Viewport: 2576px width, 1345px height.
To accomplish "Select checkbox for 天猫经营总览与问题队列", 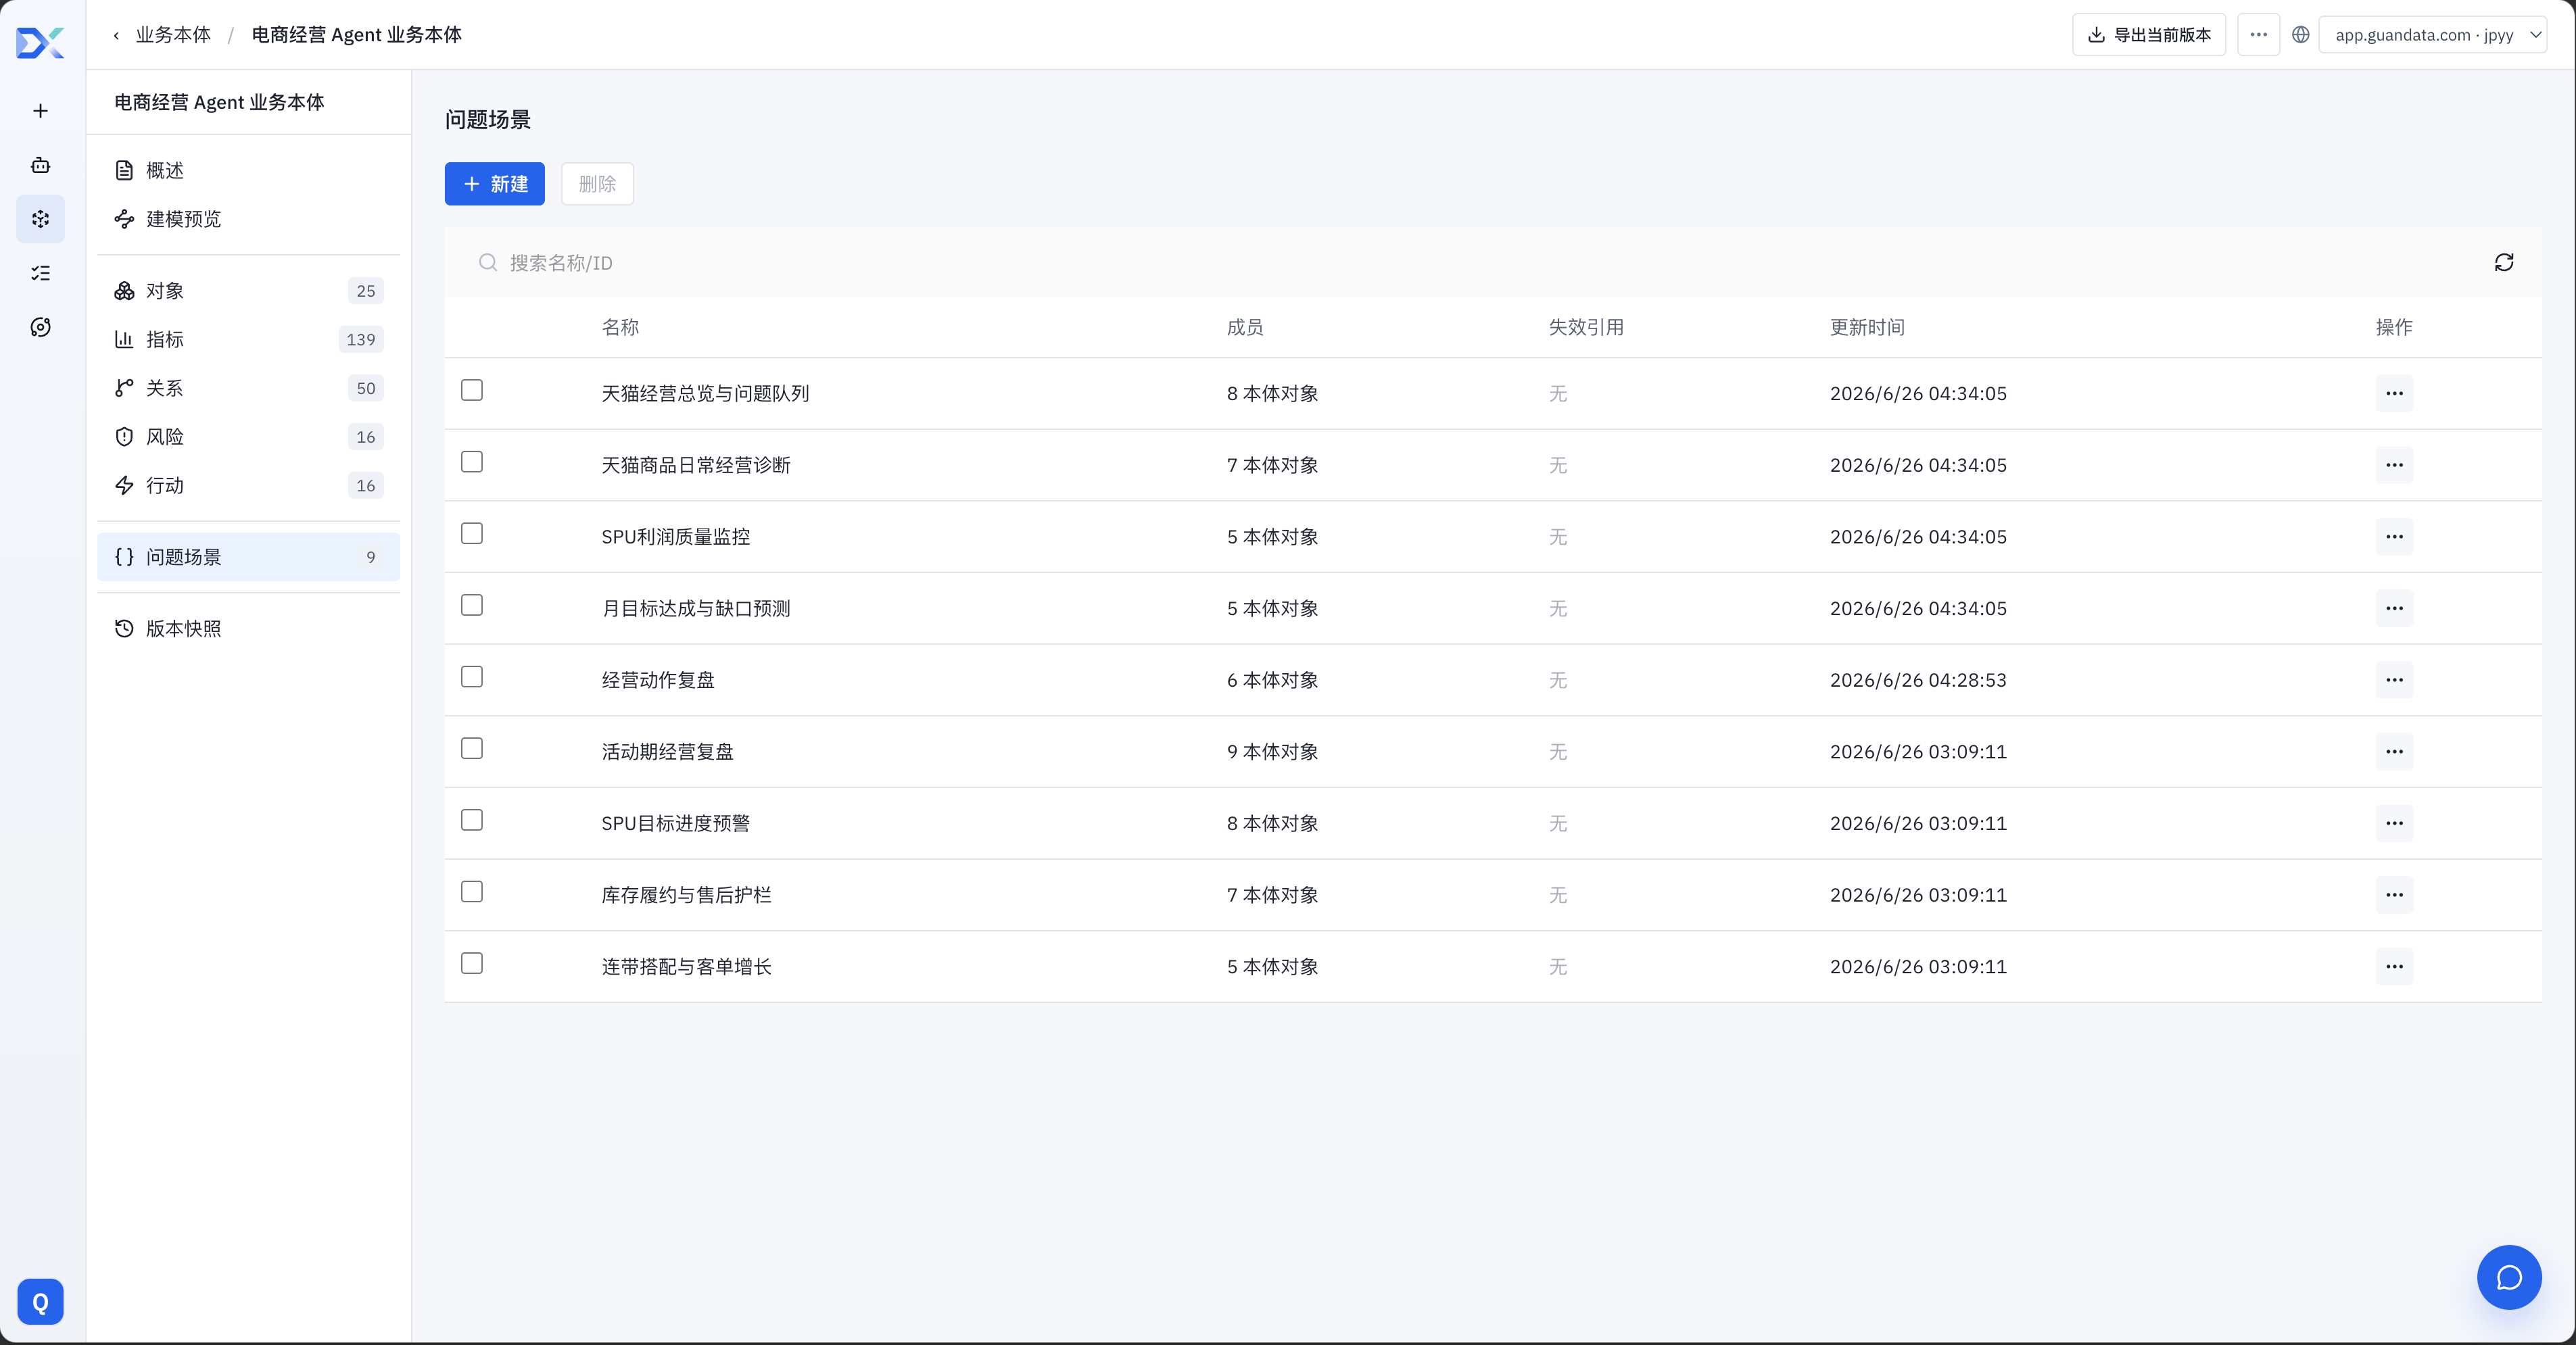I will (472, 390).
